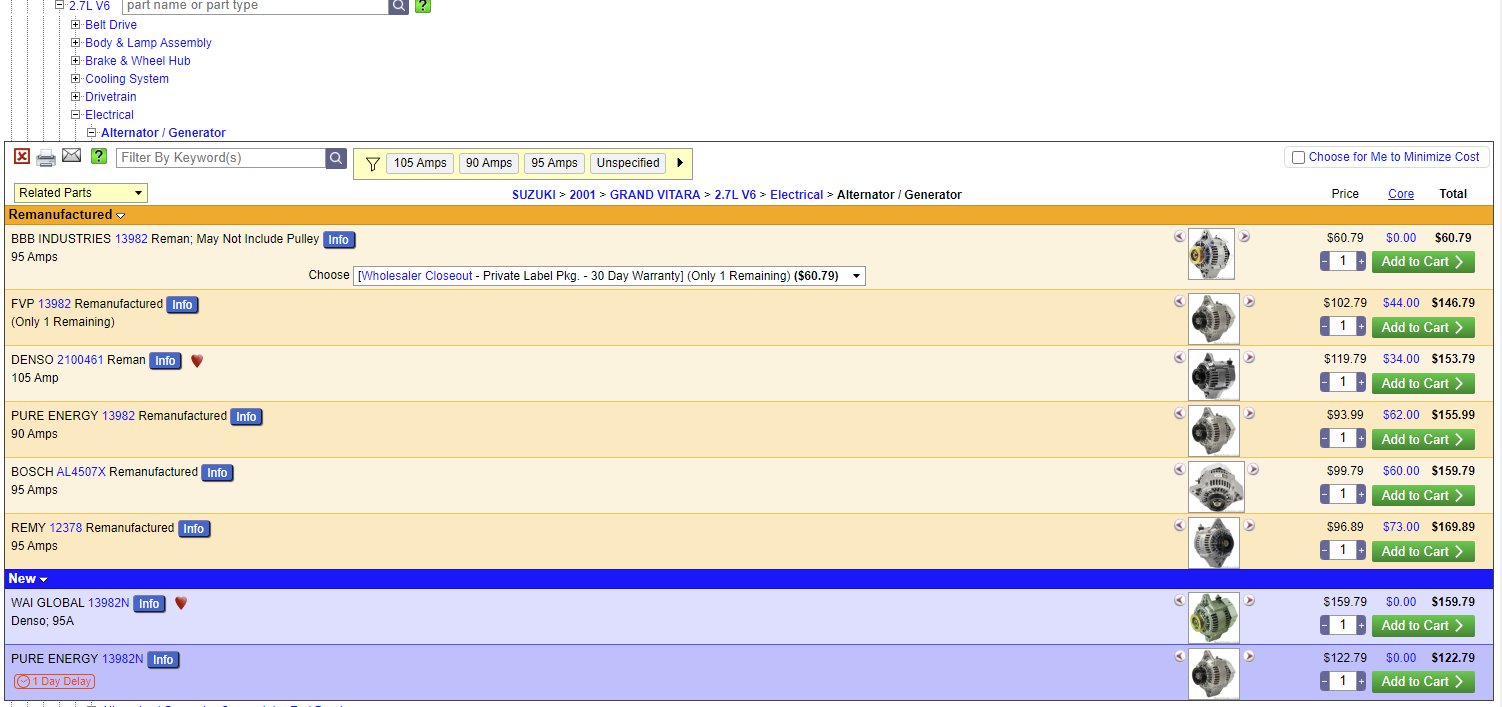Click the heart icon on DENSO 2100461 row
This screenshot has height=707, width=1502.
click(x=197, y=361)
